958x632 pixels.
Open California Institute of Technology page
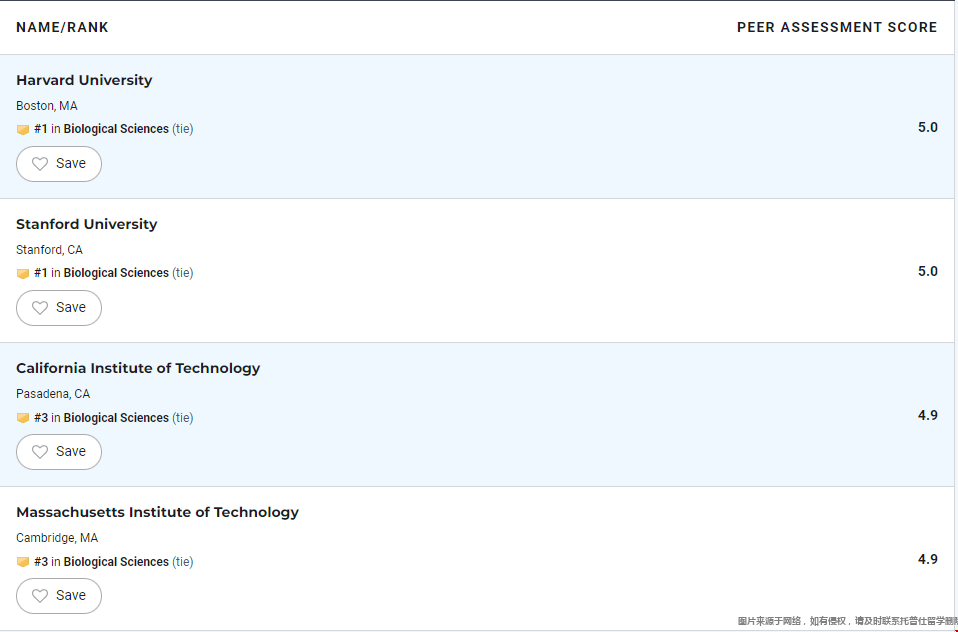pyautogui.click(x=138, y=368)
